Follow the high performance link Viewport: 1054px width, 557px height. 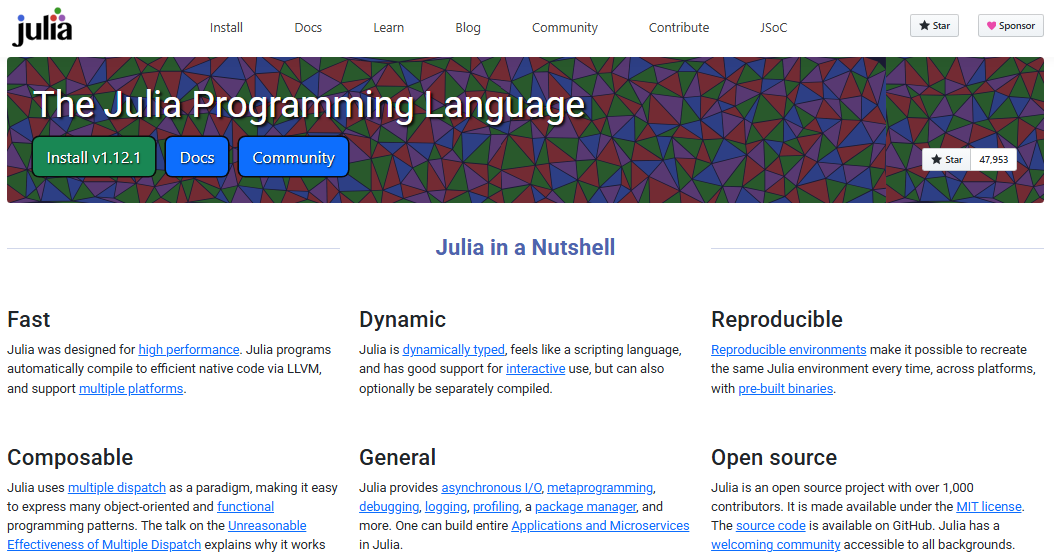pos(189,349)
